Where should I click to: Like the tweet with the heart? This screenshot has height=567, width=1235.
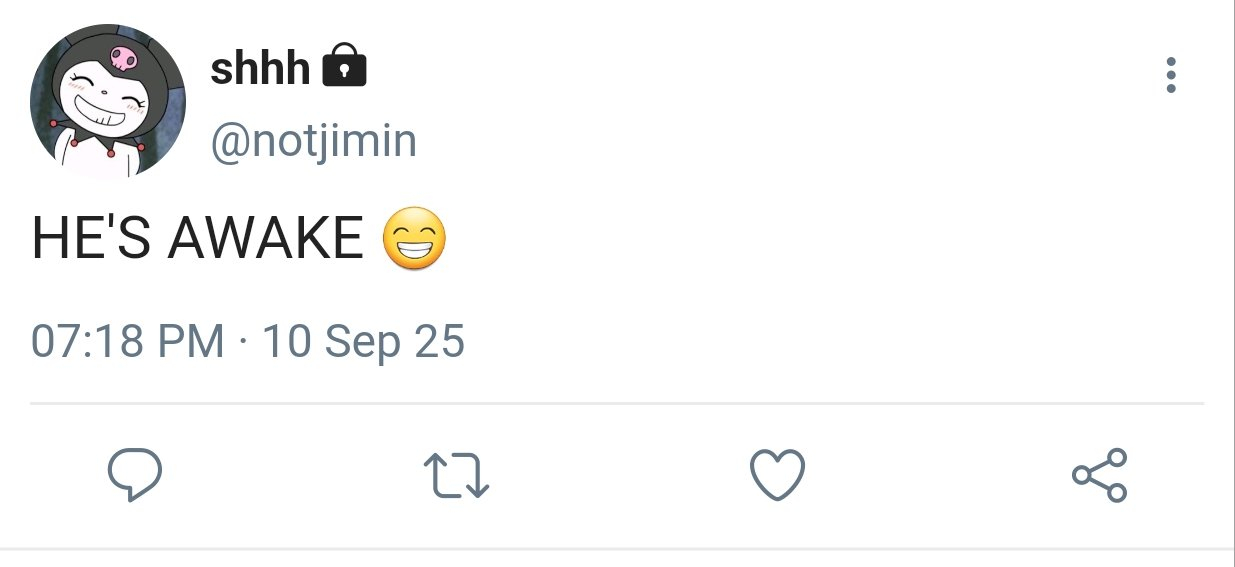(777, 474)
